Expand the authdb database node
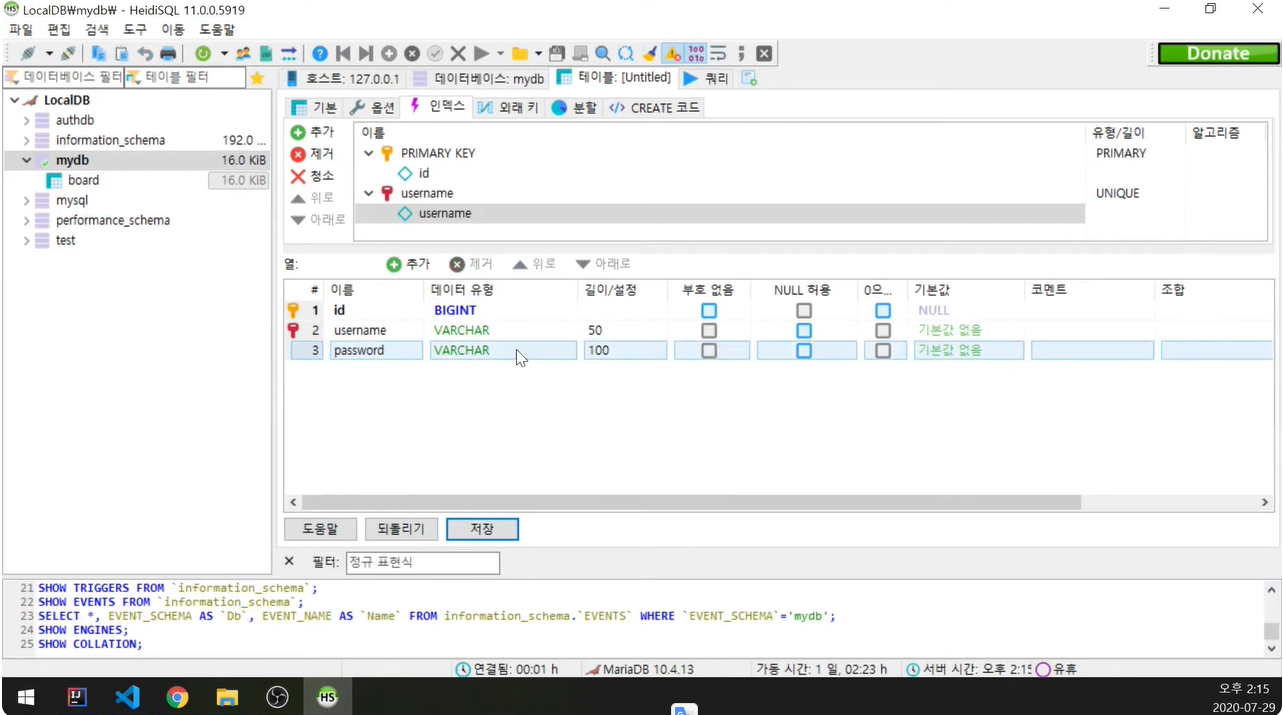The height and width of the screenshot is (715, 1283). pos(26,120)
